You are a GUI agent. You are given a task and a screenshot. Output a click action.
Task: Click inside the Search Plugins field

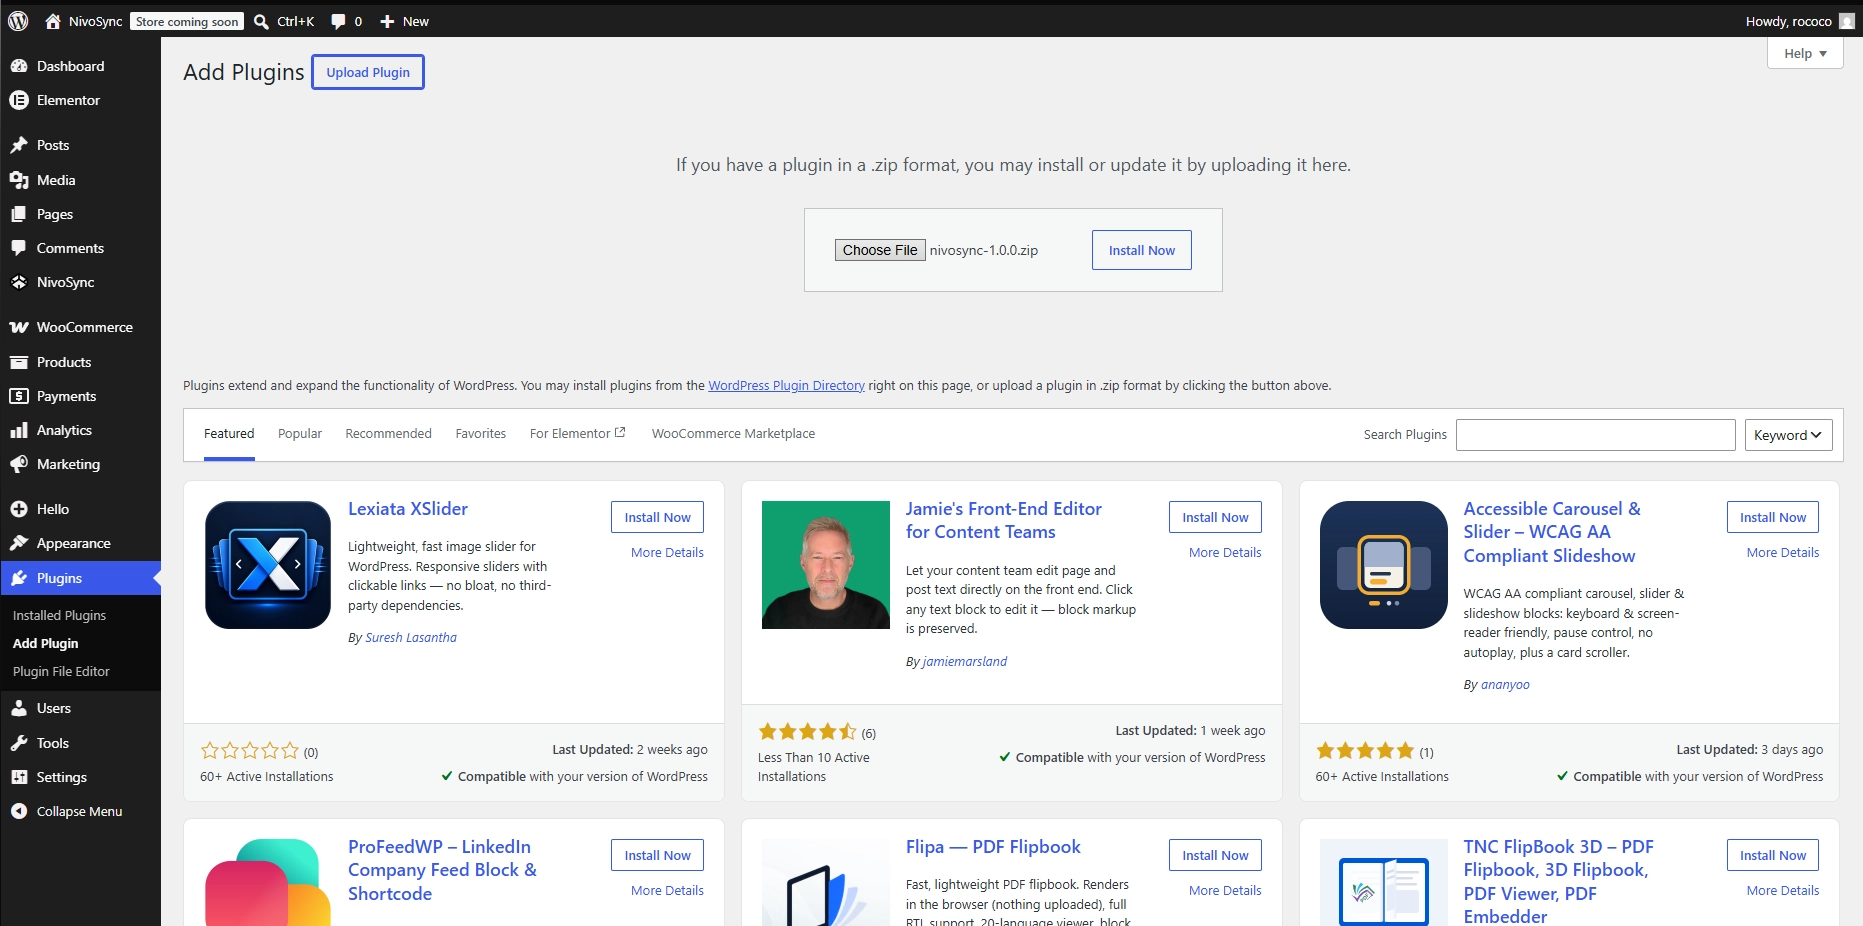pyautogui.click(x=1595, y=435)
